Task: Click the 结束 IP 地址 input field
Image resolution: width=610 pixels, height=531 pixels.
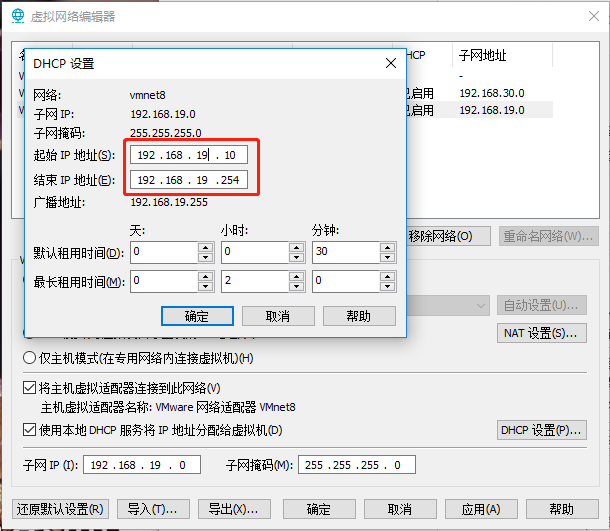Action: tap(188, 180)
